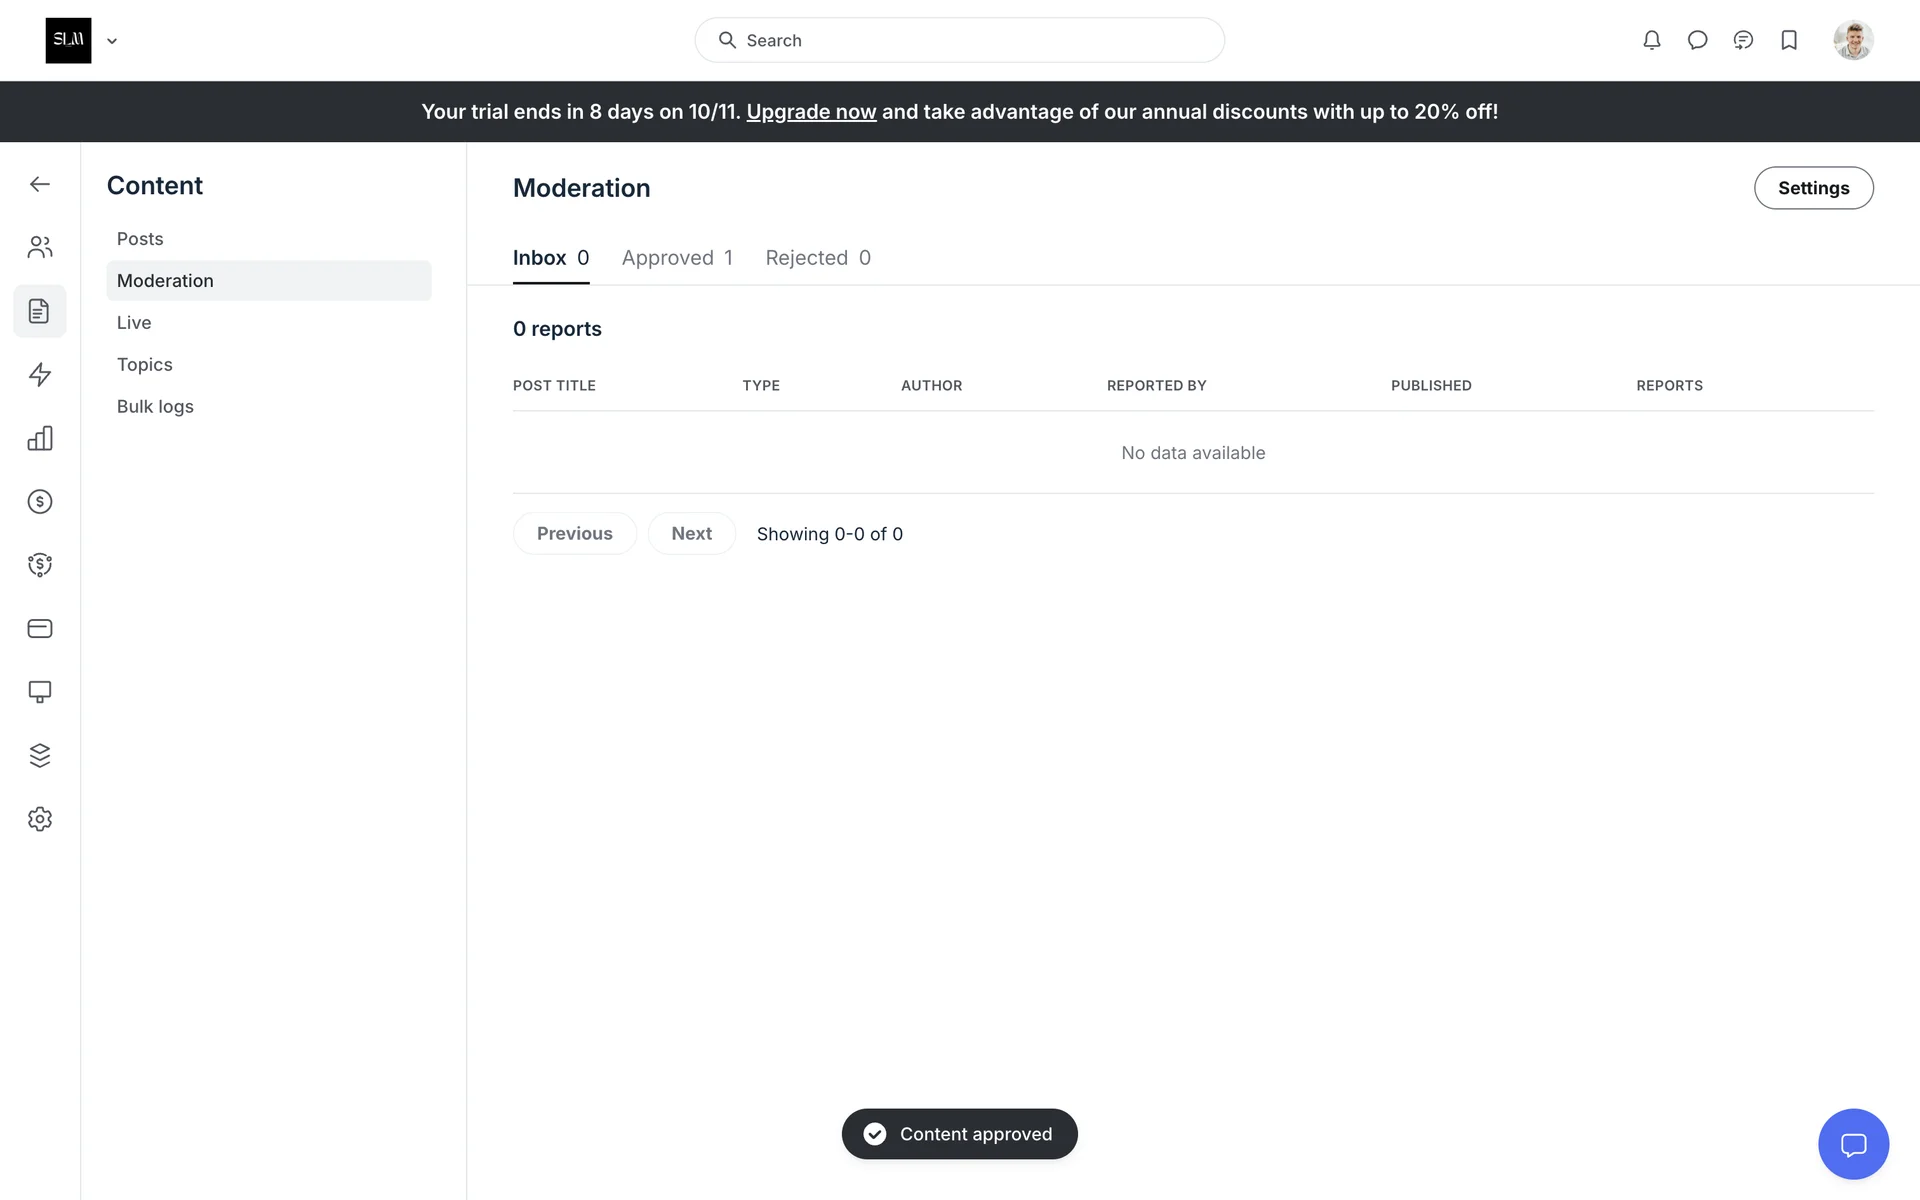Open the layers stack icon in sidebar
1920x1200 pixels.
(40, 756)
